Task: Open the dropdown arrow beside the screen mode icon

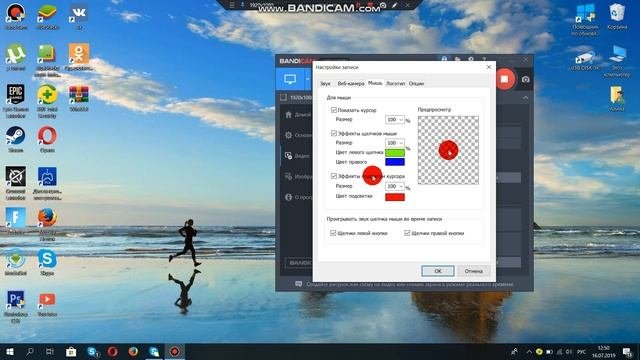Action: click(x=308, y=79)
